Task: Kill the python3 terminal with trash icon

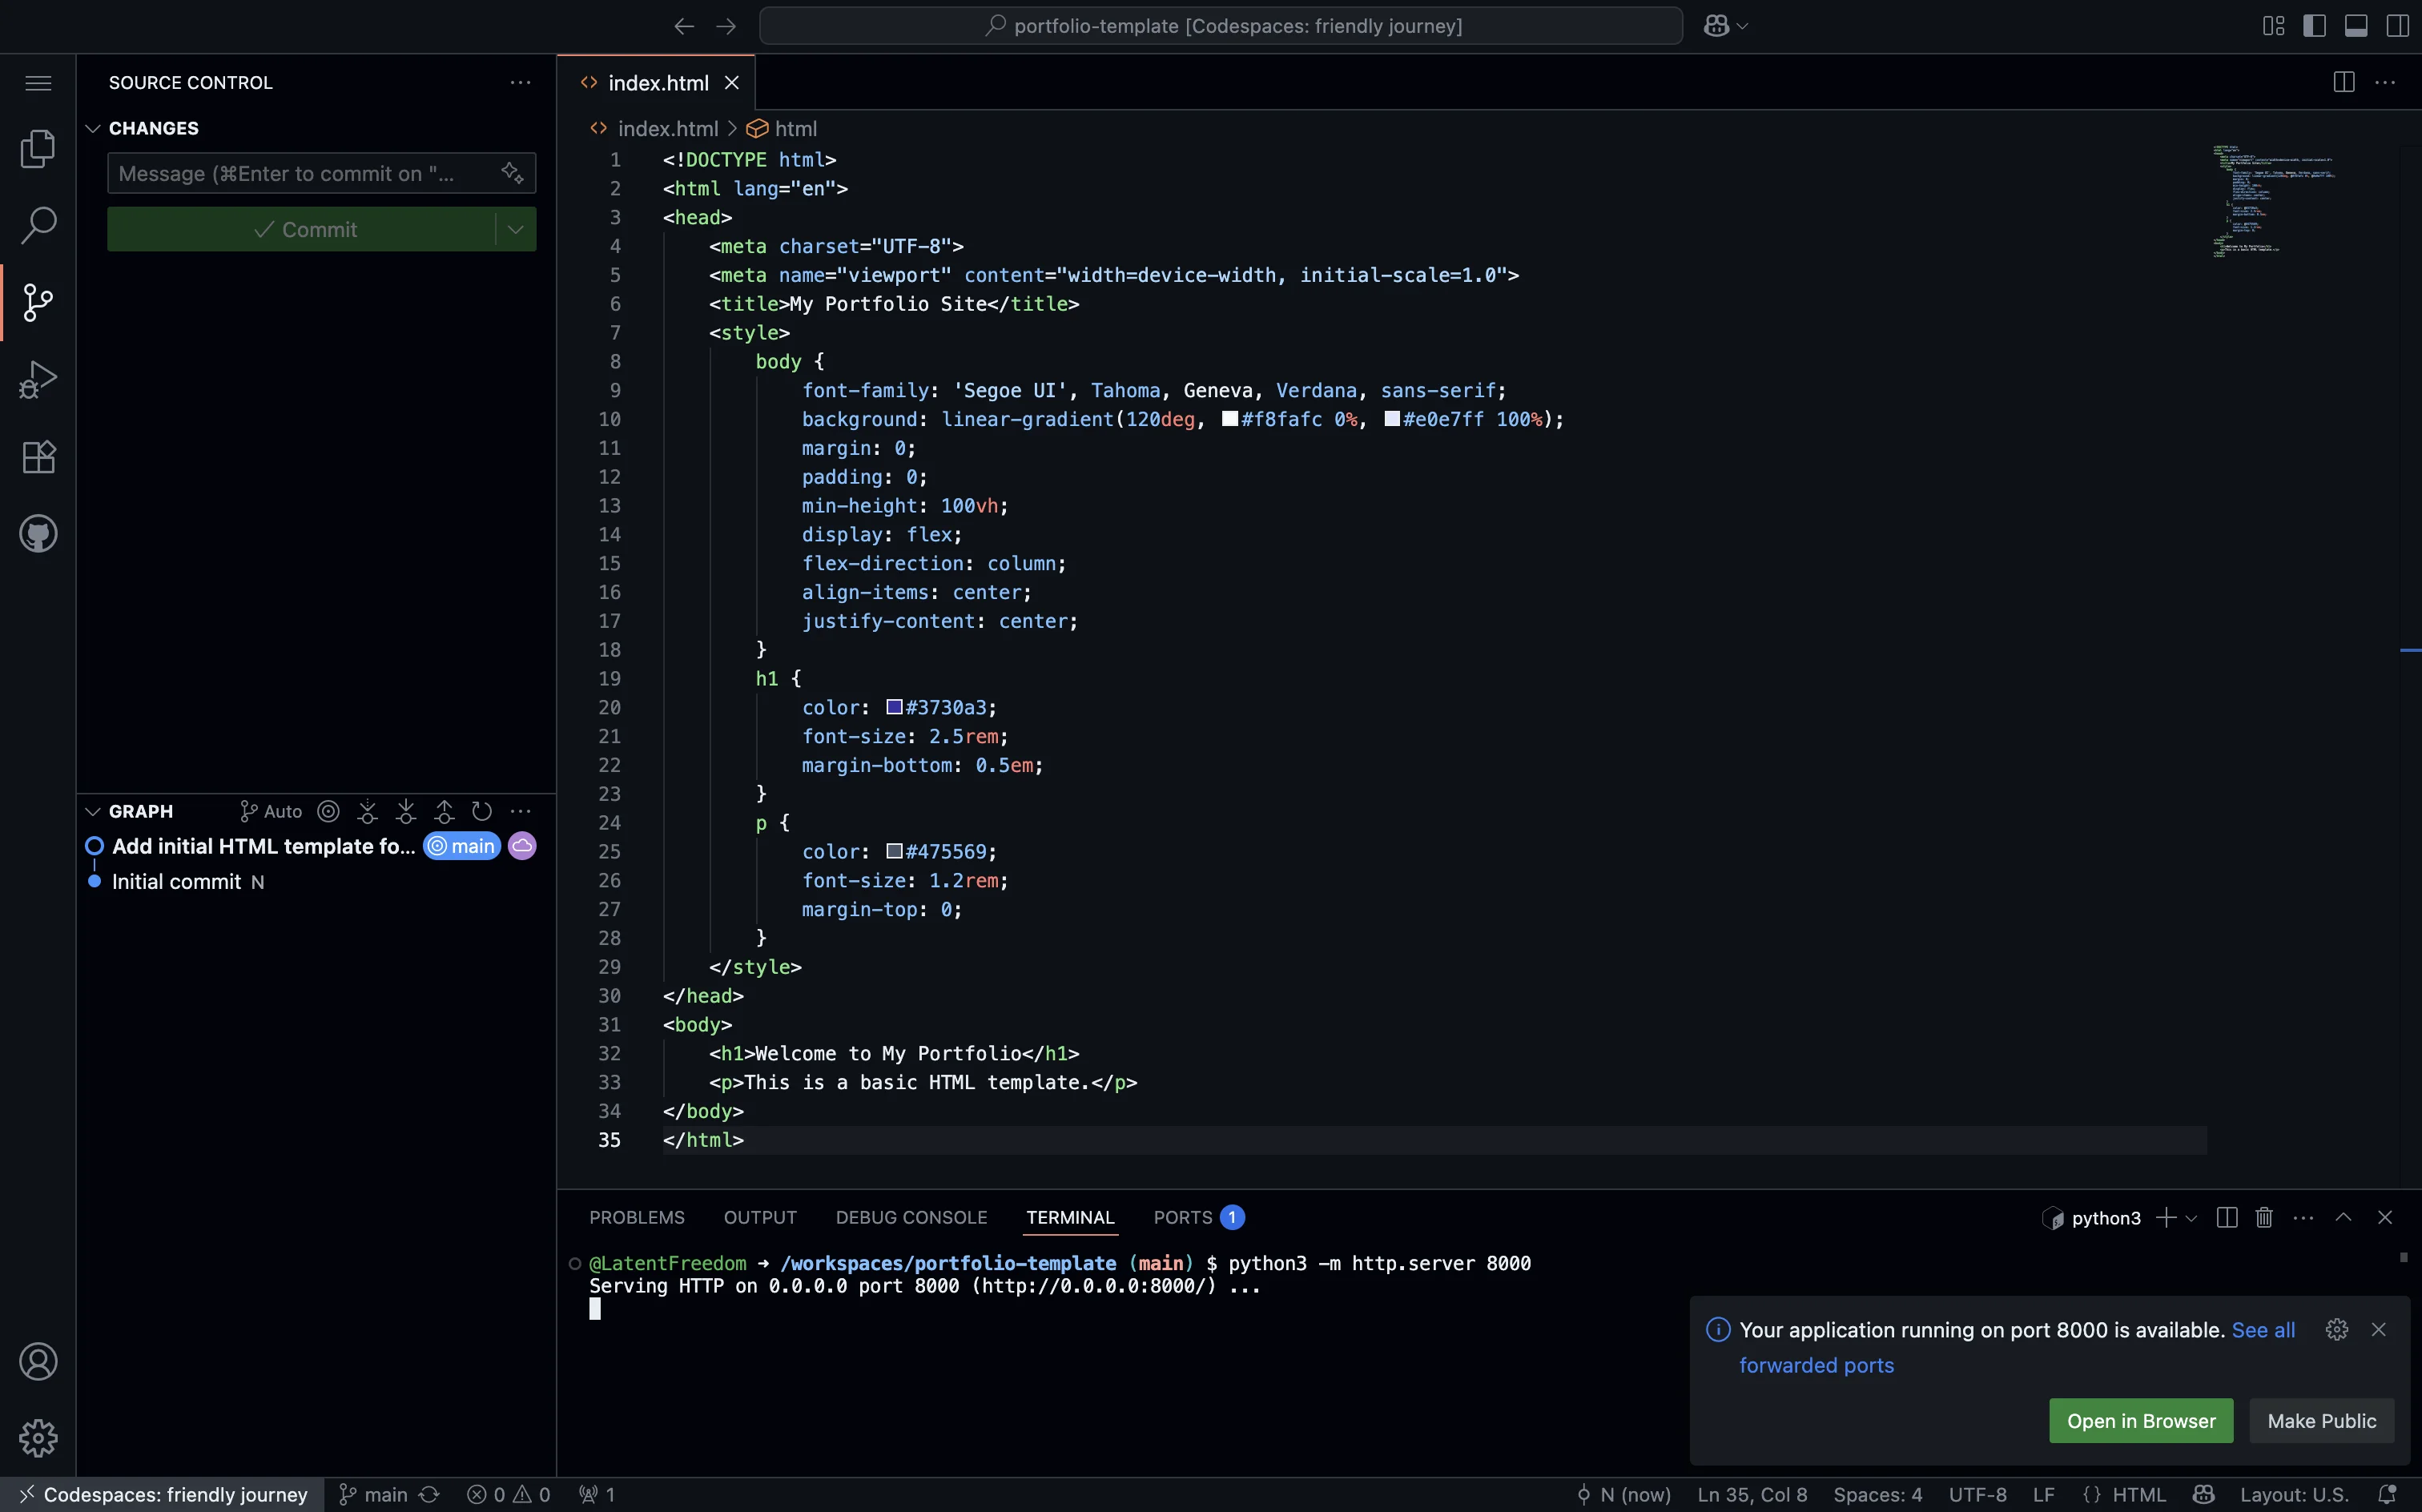Action: tap(2263, 1217)
